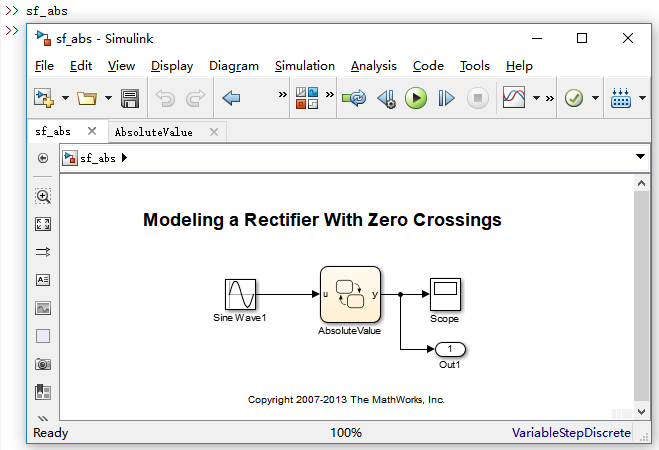Select the Annotation text tool
The image size is (659, 450).
click(43, 280)
